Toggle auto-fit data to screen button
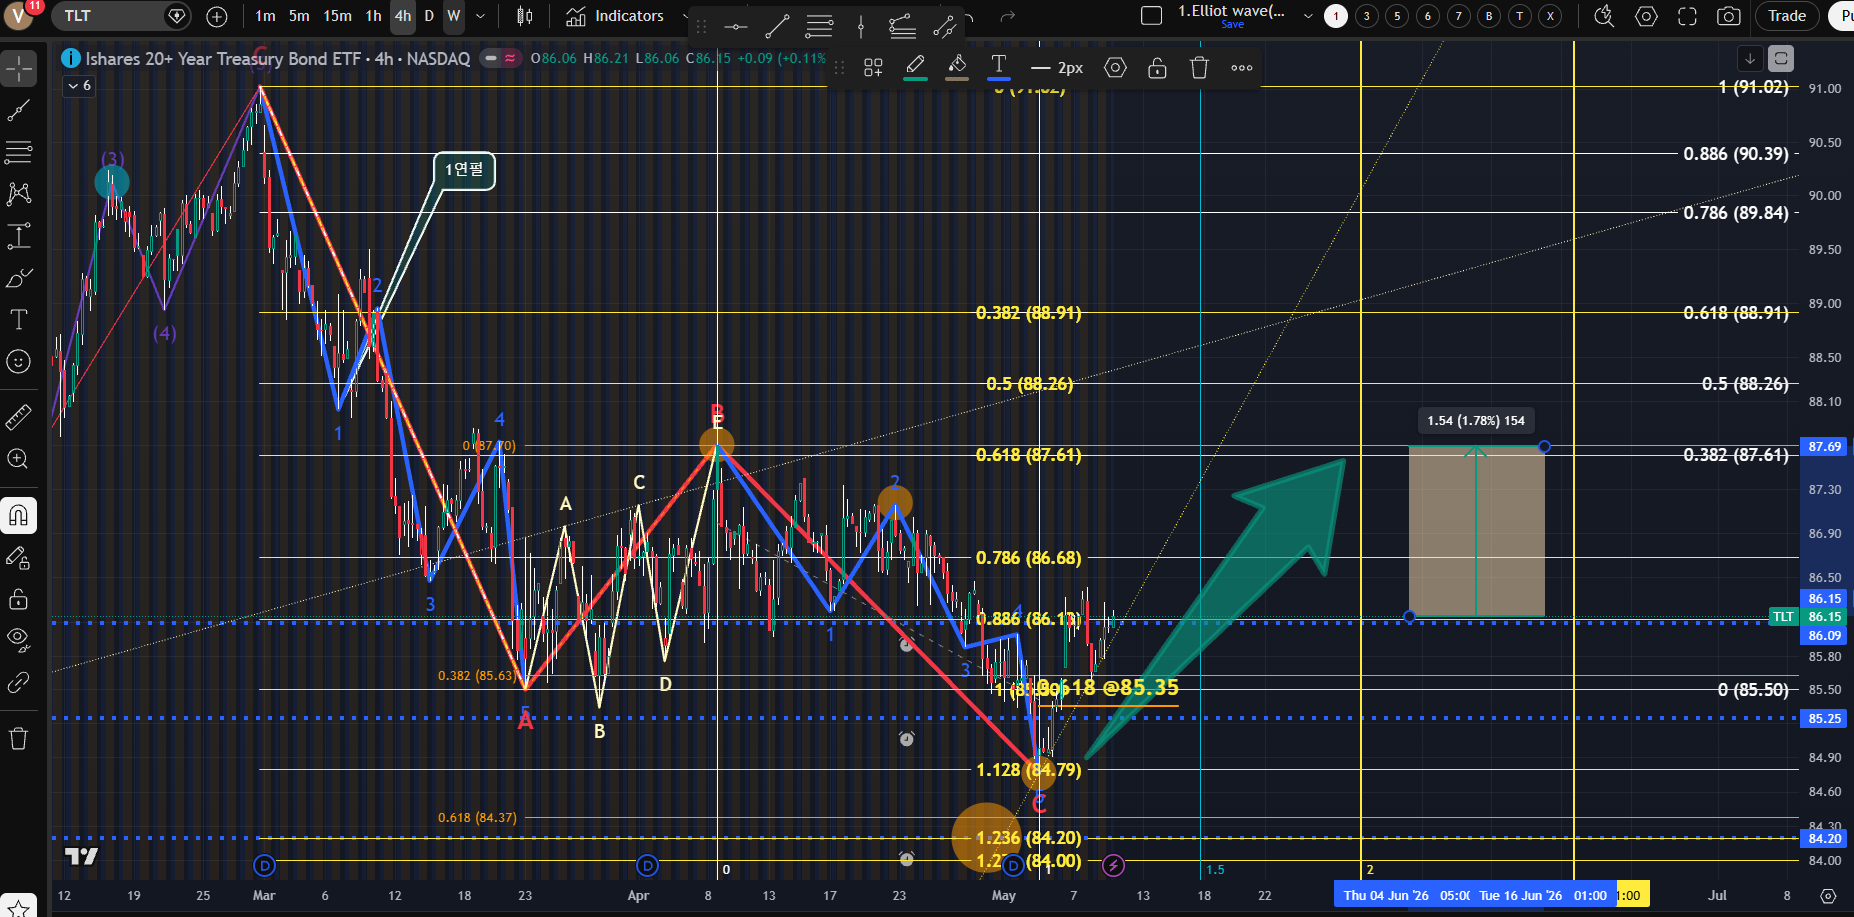Screen dimensions: 1854x917 (1781, 59)
